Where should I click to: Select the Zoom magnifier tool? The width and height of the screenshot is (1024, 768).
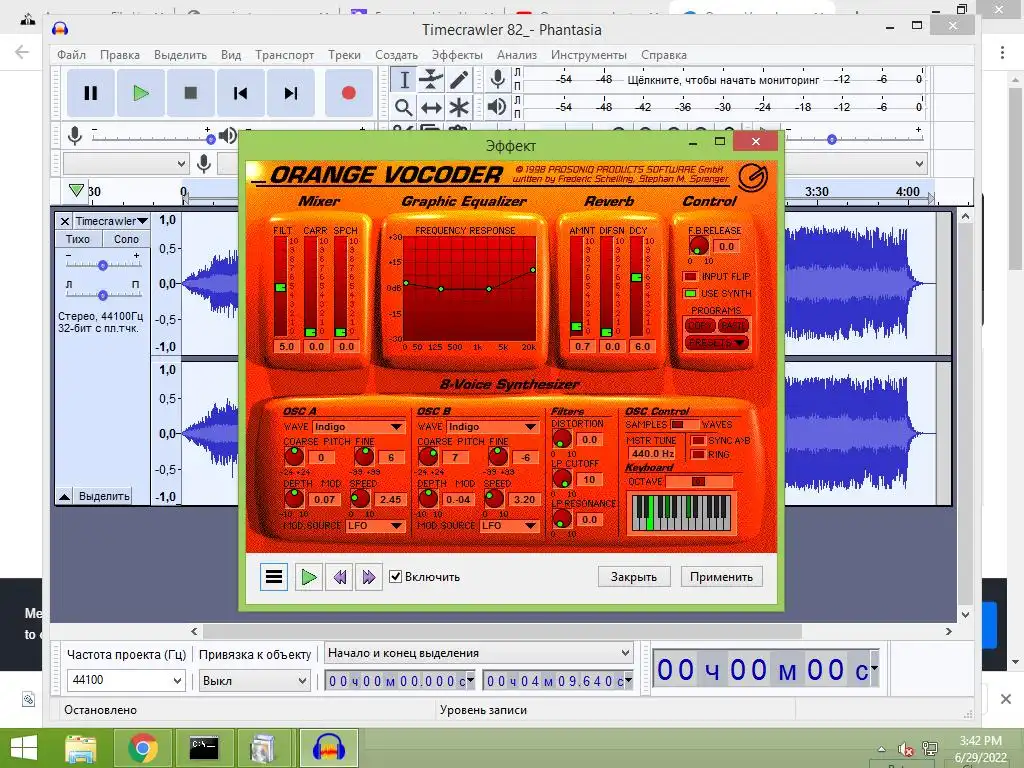pos(404,107)
